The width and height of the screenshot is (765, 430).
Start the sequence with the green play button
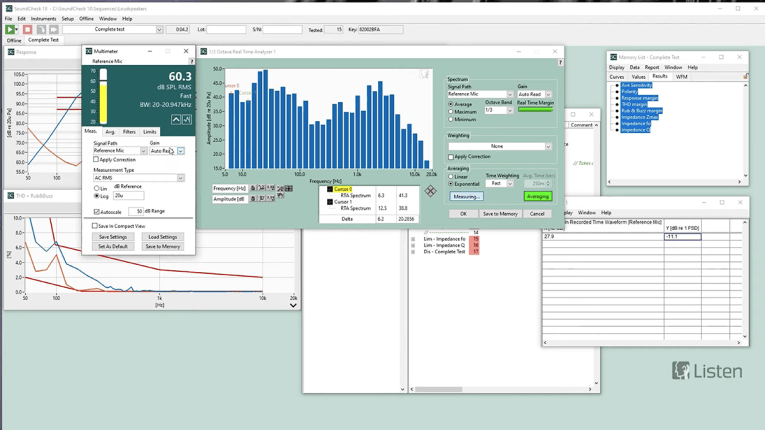(10, 29)
